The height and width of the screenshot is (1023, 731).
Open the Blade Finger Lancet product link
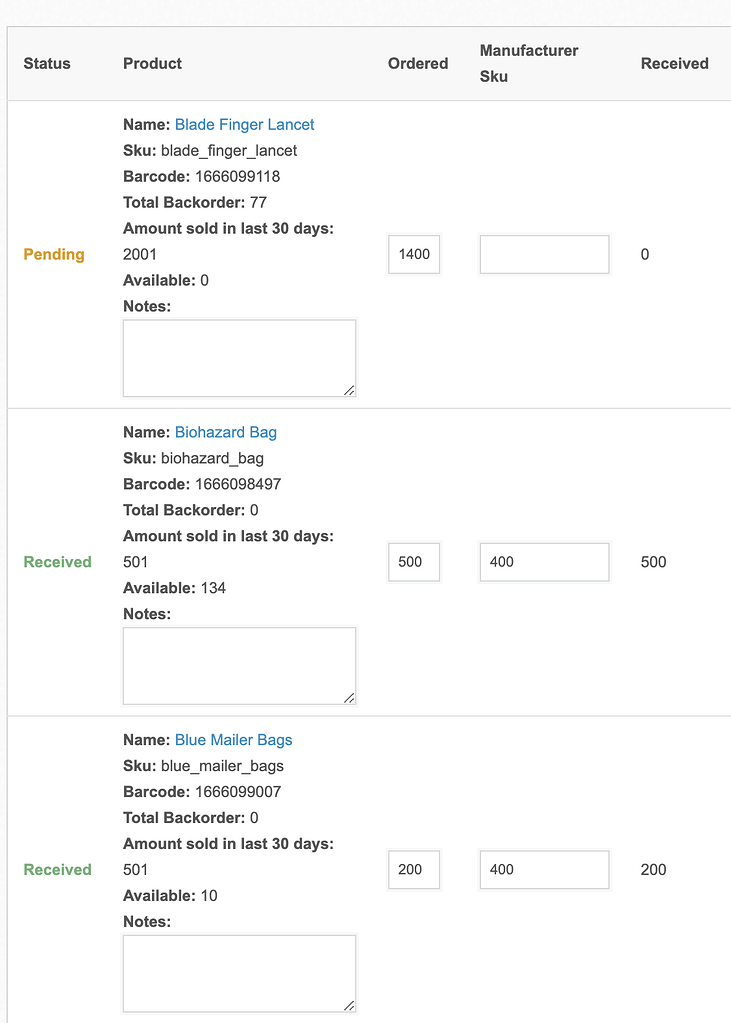[244, 124]
